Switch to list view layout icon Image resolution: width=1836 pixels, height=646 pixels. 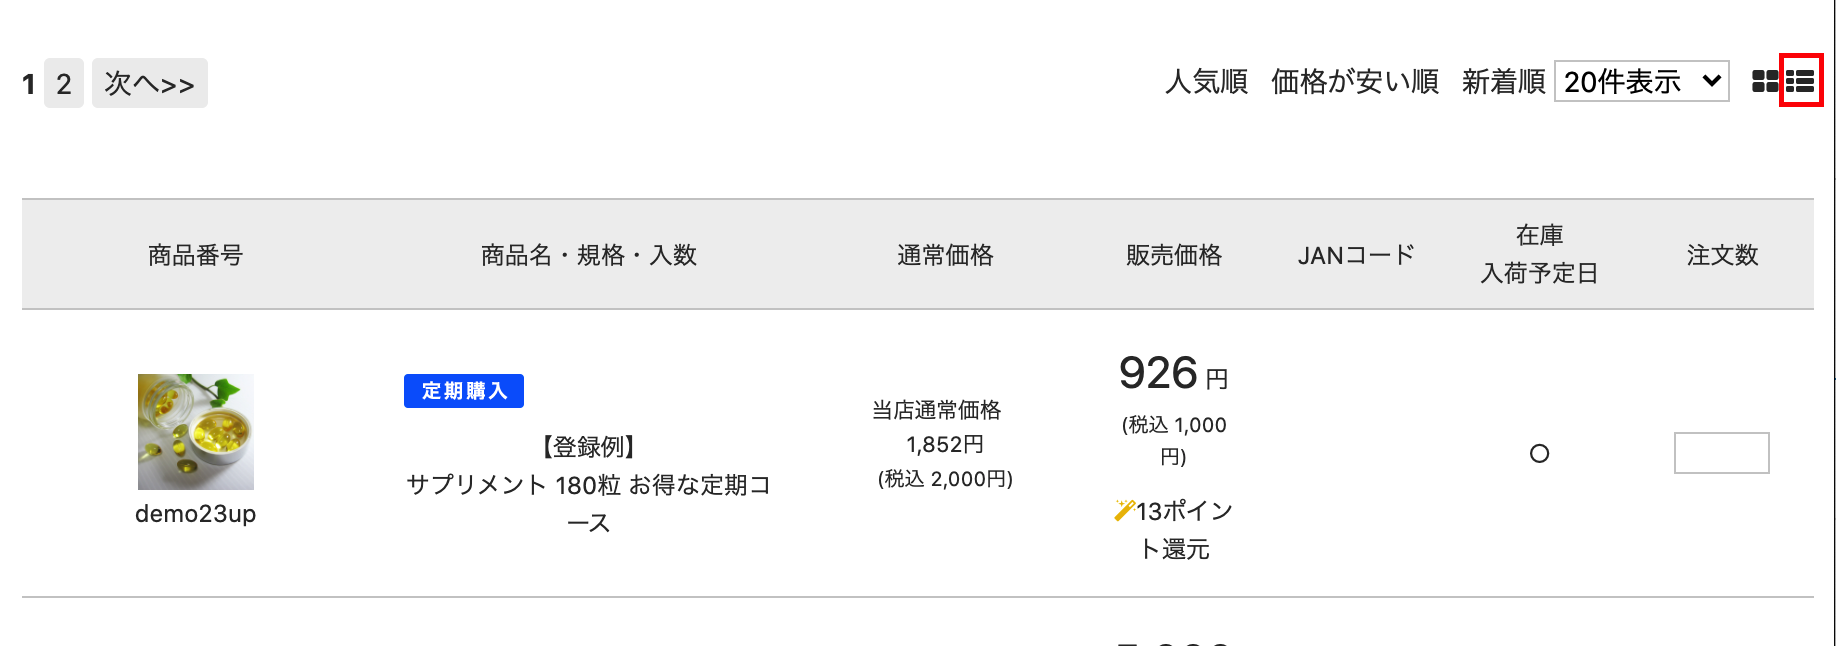coord(1800,81)
